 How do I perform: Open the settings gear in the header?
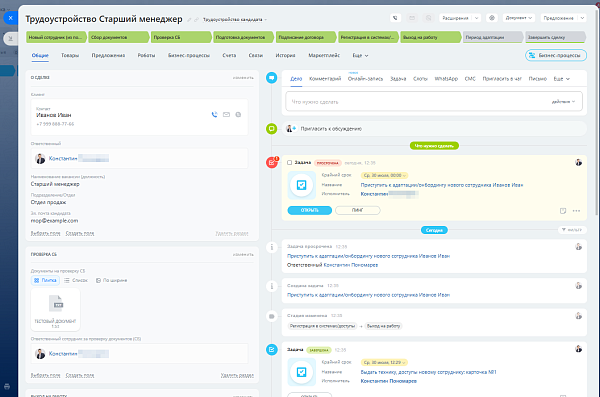click(492, 18)
